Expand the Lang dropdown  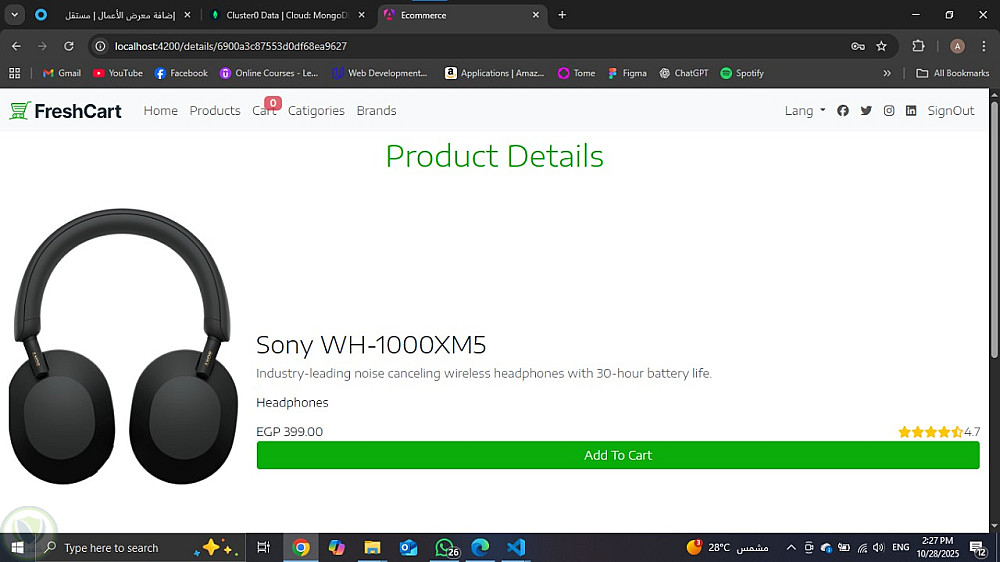click(805, 110)
